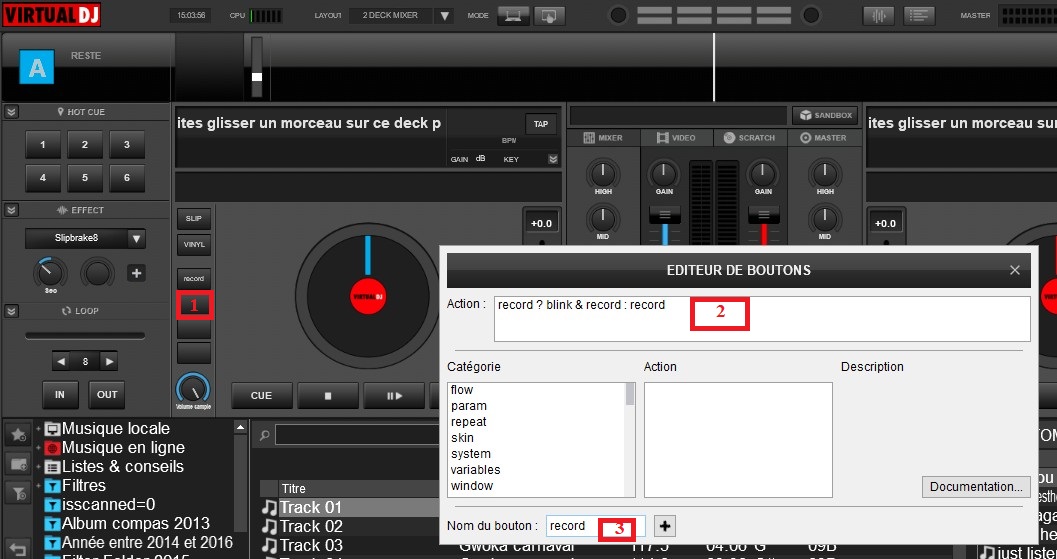Decrease loop size with left arrow
The width and height of the screenshot is (1057, 559).
click(x=61, y=361)
